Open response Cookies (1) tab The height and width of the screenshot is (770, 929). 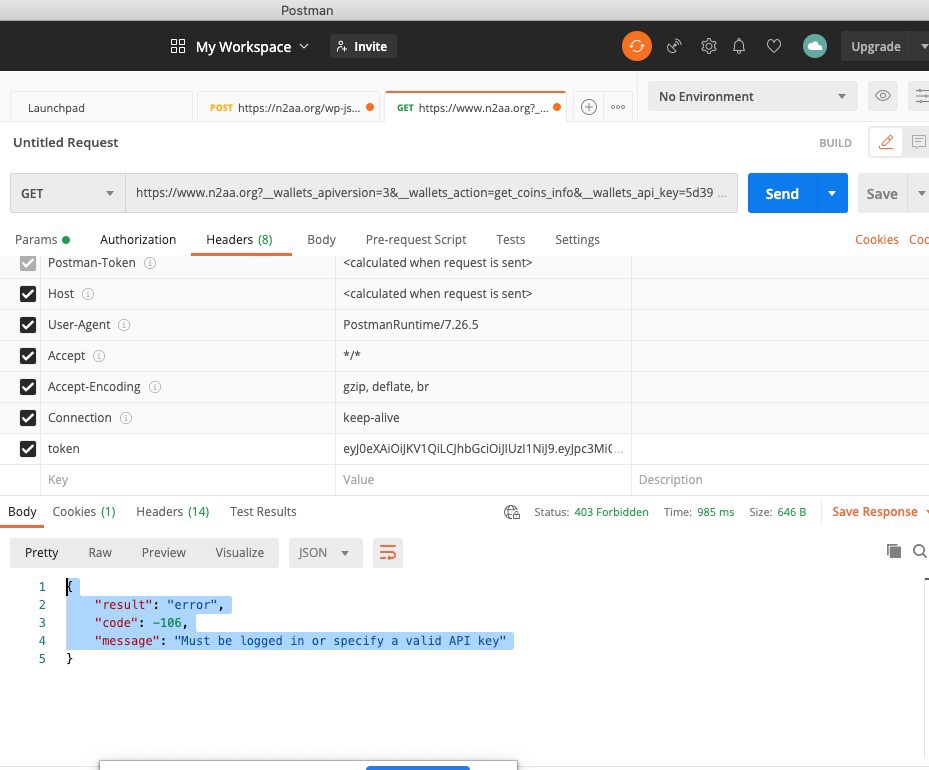(x=84, y=512)
